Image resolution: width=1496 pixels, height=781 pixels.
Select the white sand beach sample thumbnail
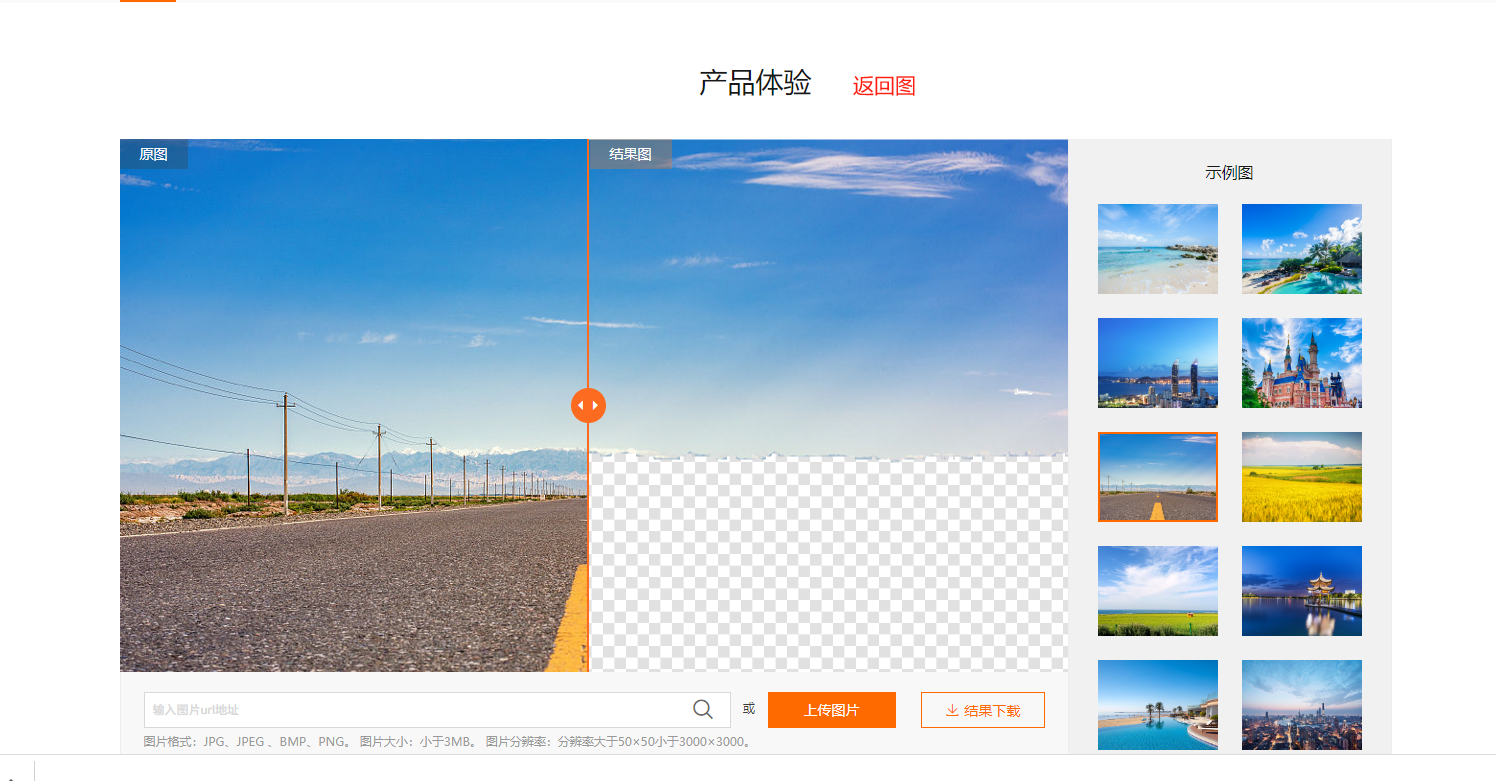click(x=1158, y=249)
